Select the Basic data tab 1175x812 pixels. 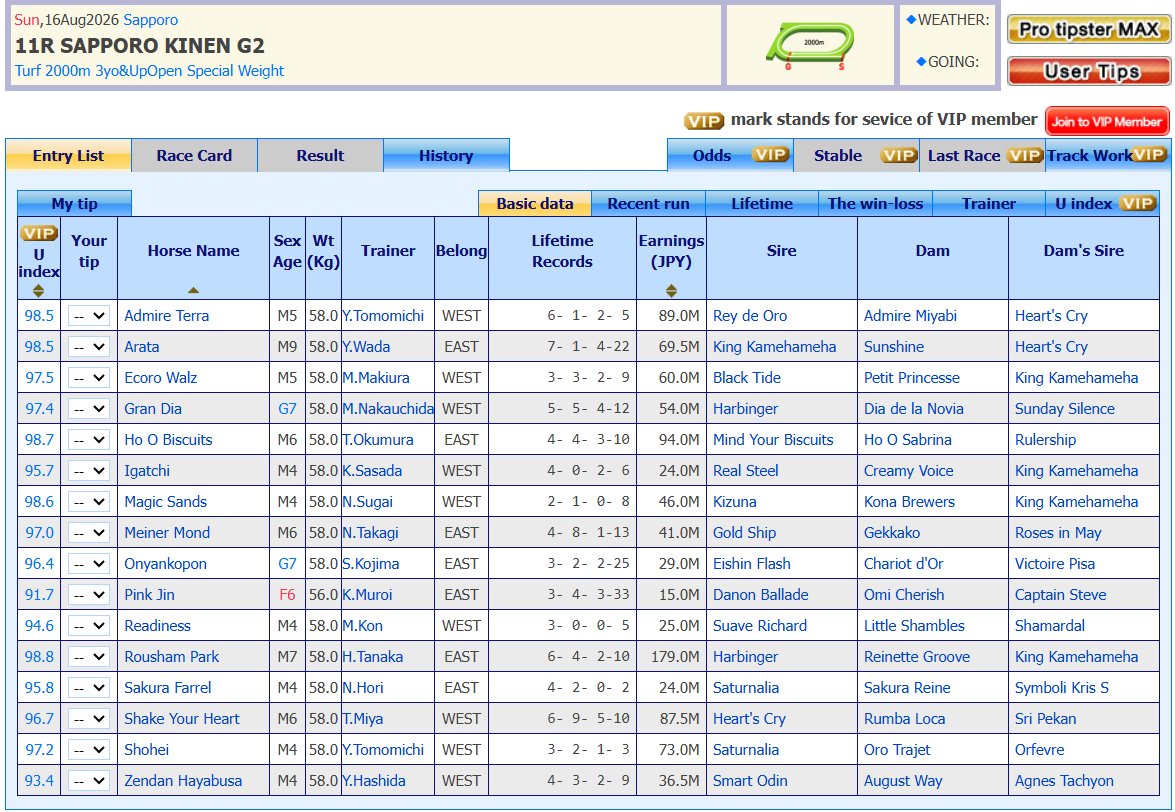(535, 203)
